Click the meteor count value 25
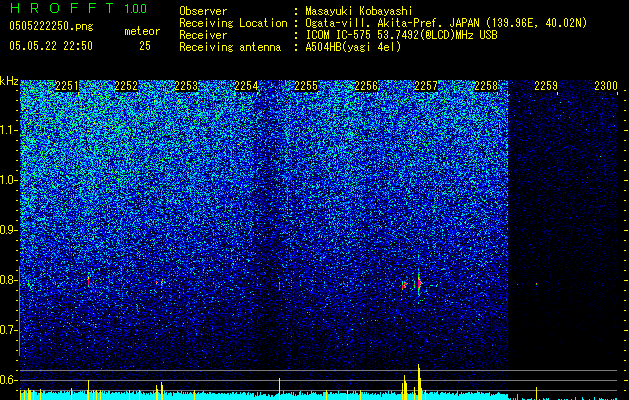This screenshot has height=400, width=629. point(145,46)
